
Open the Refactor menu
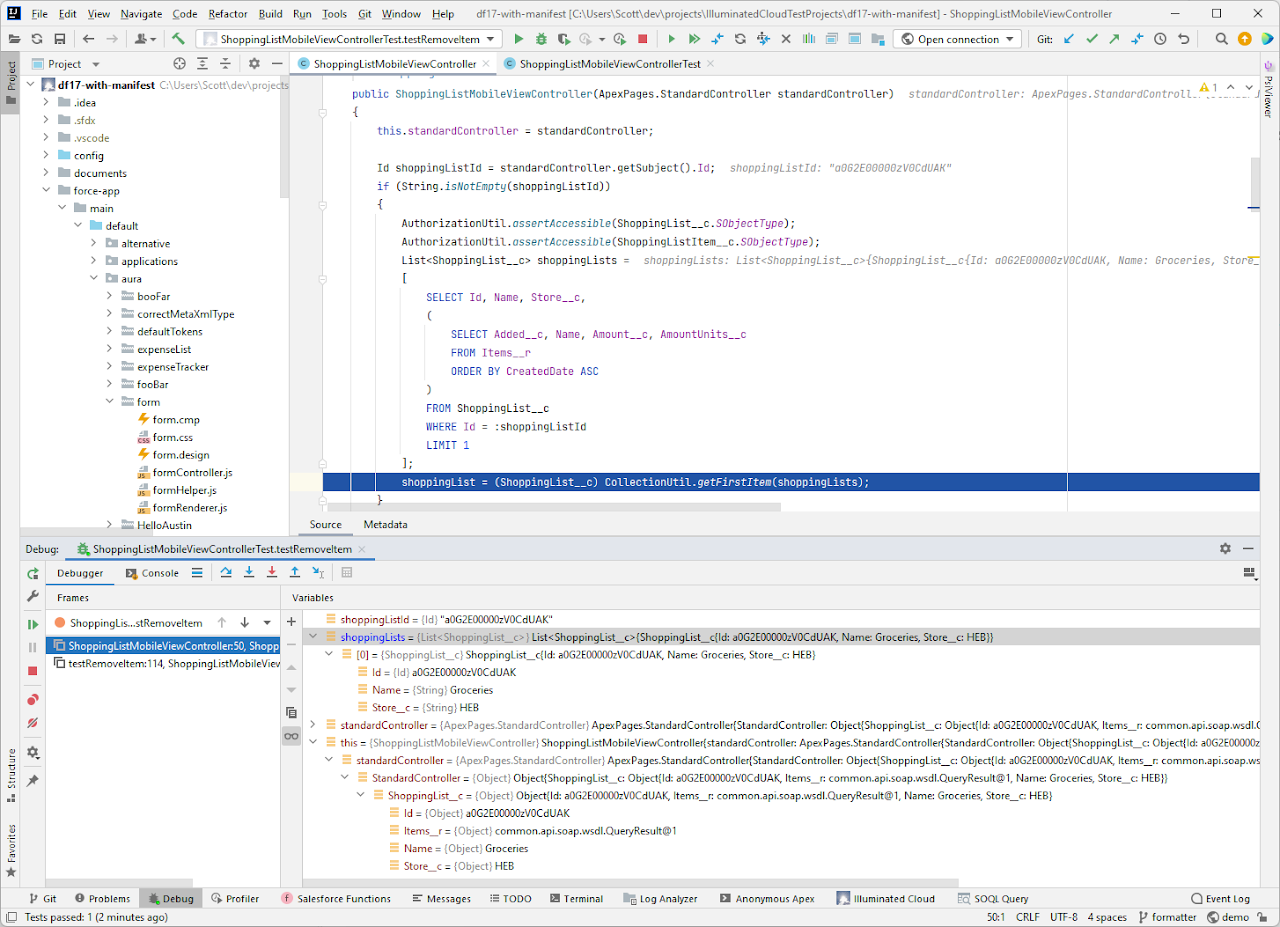click(x=227, y=14)
